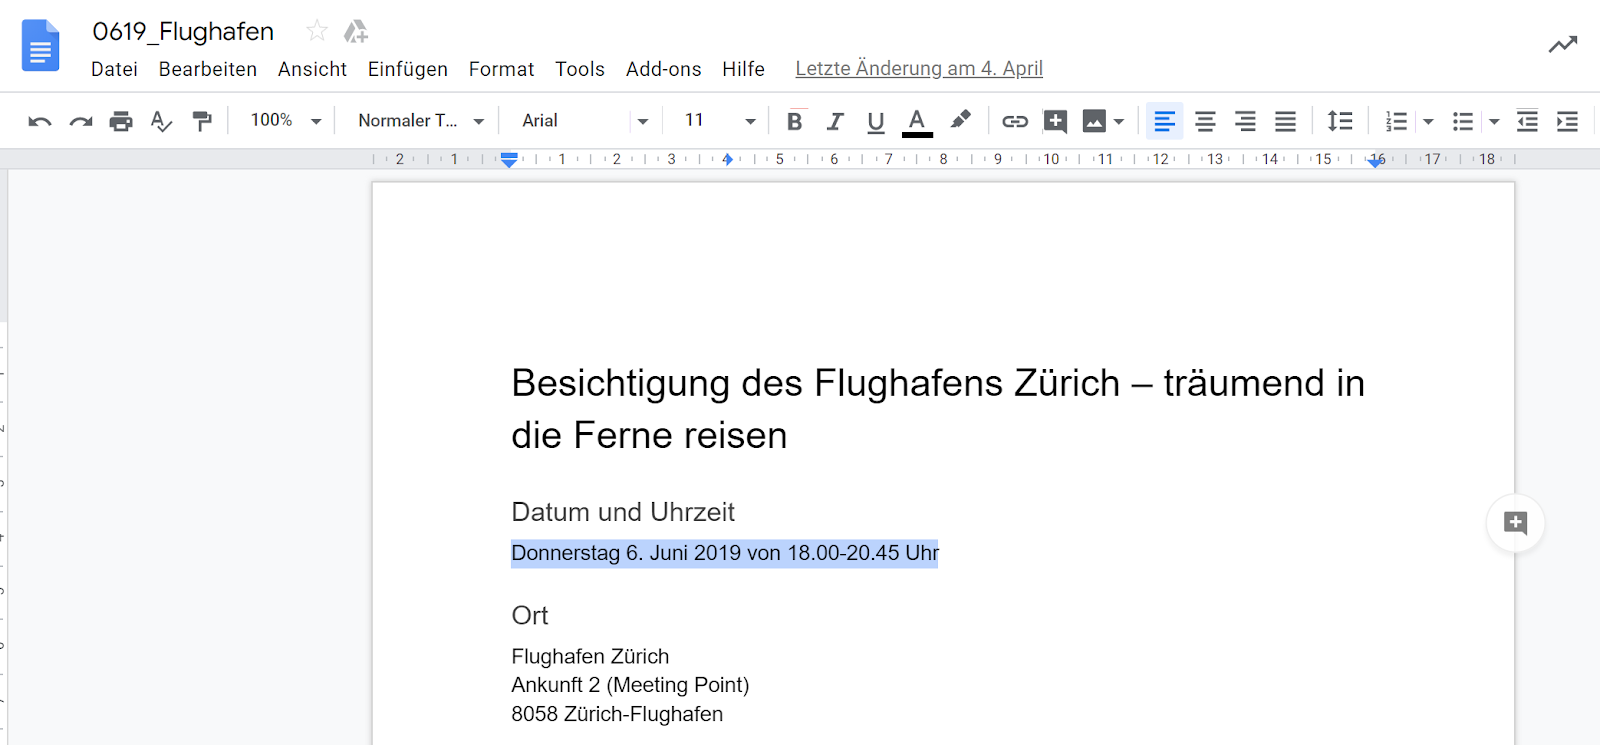Click the right indent marker on ruler
This screenshot has width=1600, height=745.
pos(1377,161)
